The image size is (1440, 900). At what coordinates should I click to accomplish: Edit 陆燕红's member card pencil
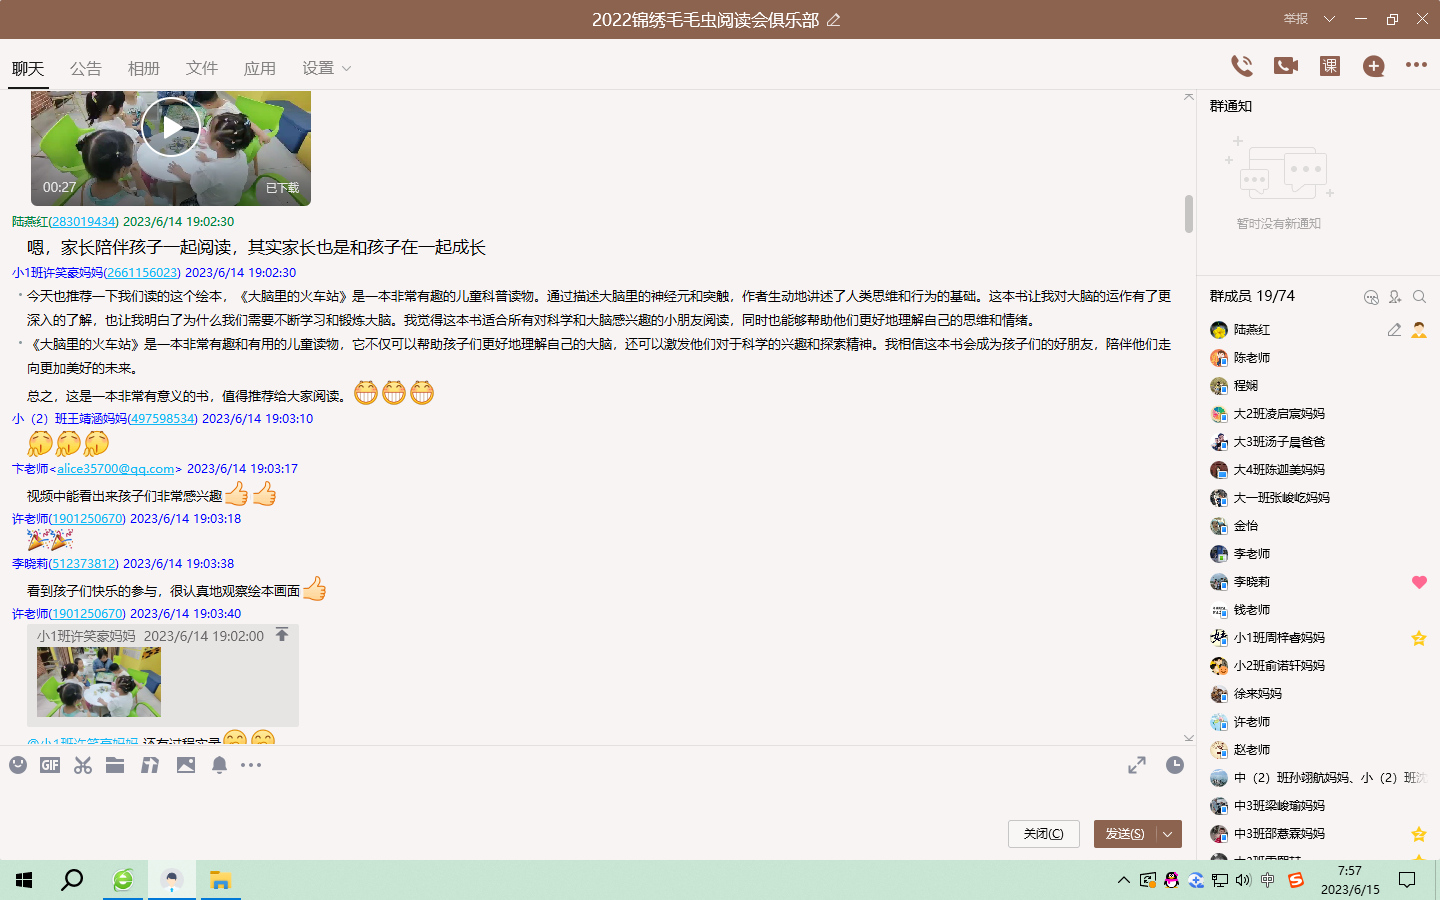[1394, 329]
